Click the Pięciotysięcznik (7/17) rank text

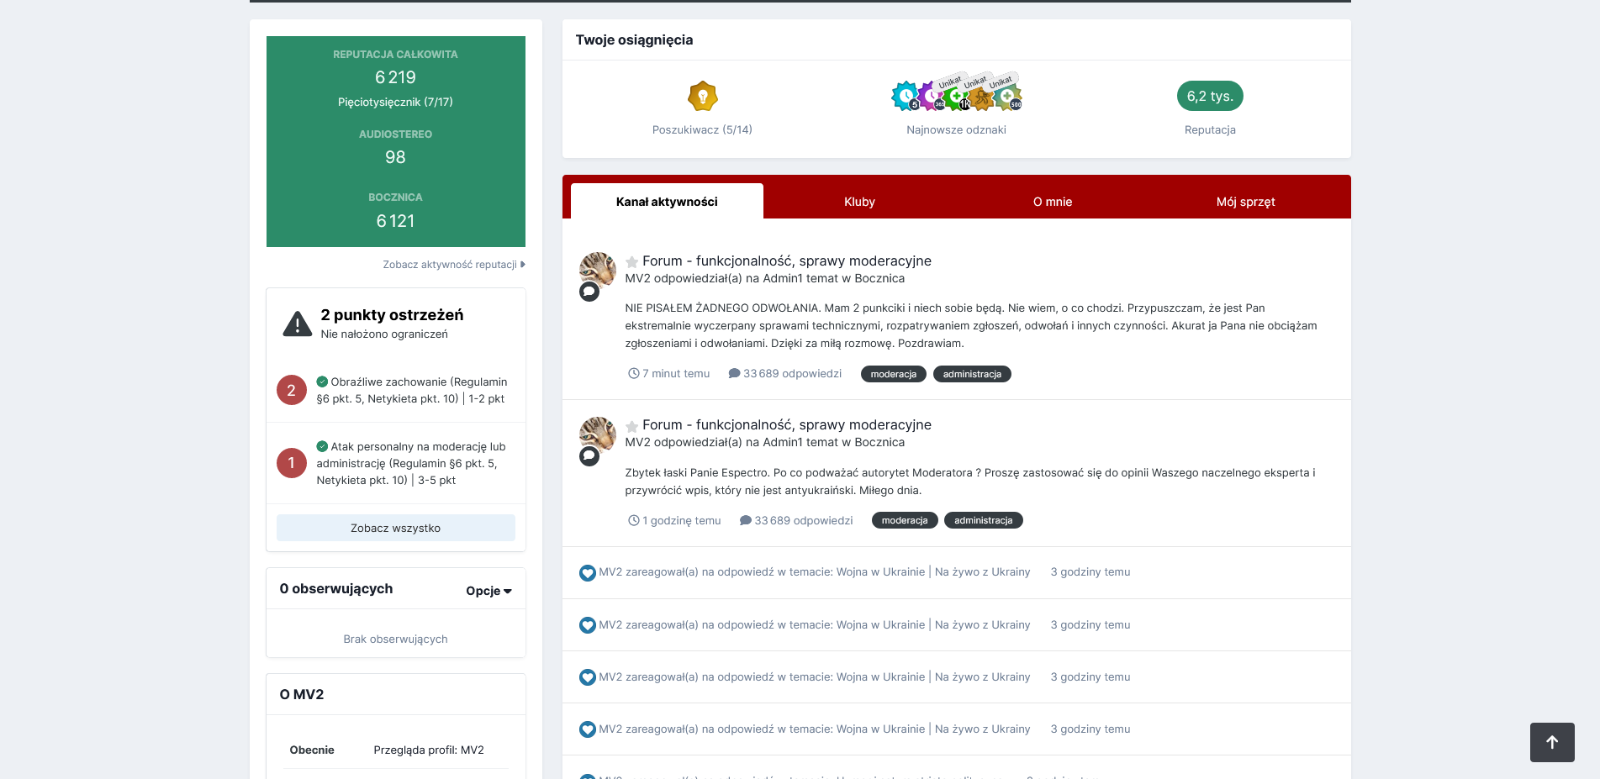[x=395, y=102]
